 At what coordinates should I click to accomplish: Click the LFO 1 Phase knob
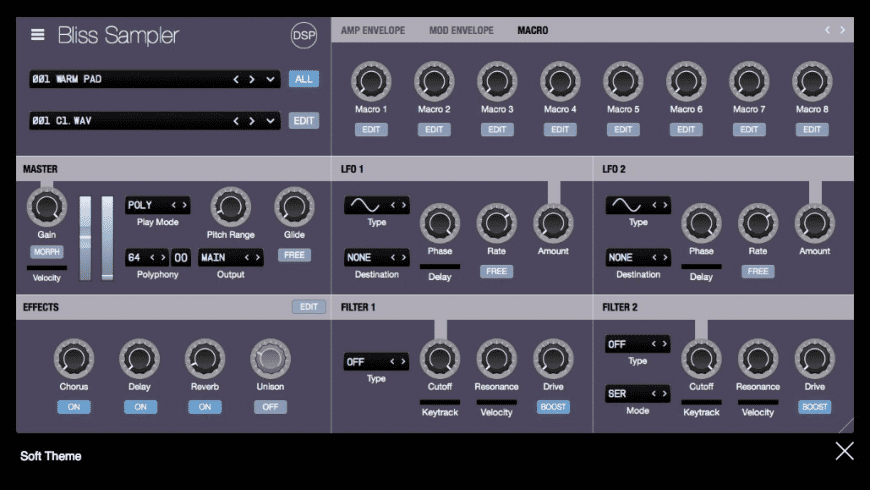click(439, 223)
